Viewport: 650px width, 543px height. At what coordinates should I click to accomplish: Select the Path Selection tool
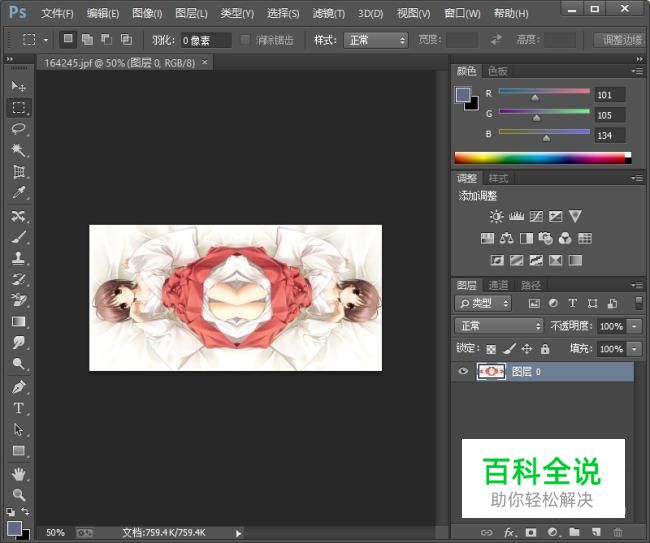pyautogui.click(x=18, y=429)
